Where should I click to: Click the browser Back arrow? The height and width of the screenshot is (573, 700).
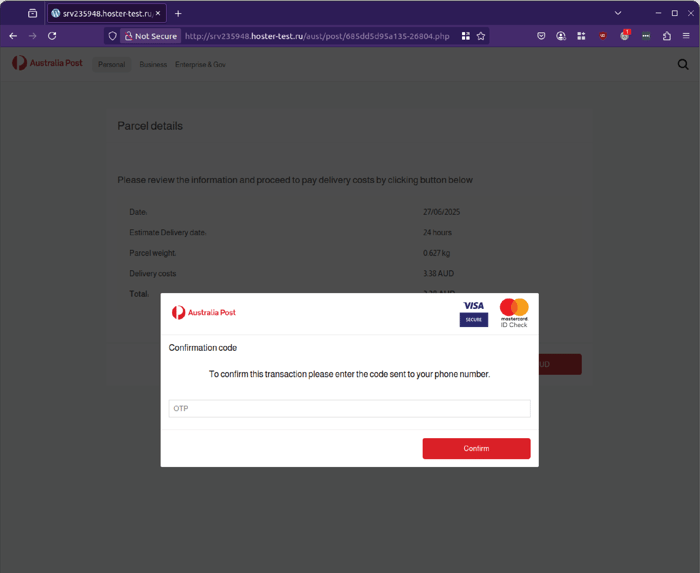point(13,36)
